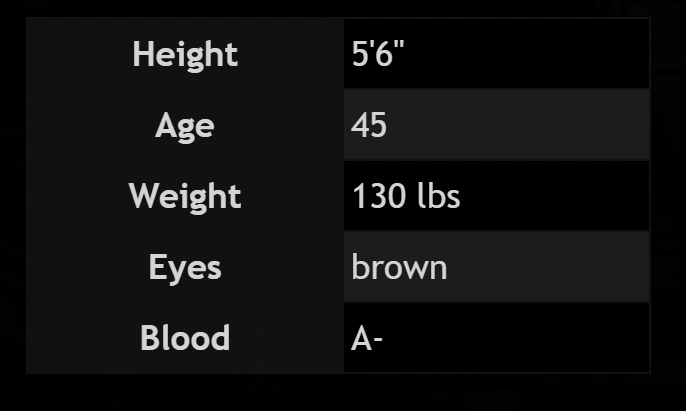
Task: Select the brown eye color value
Action: [x=399, y=267]
